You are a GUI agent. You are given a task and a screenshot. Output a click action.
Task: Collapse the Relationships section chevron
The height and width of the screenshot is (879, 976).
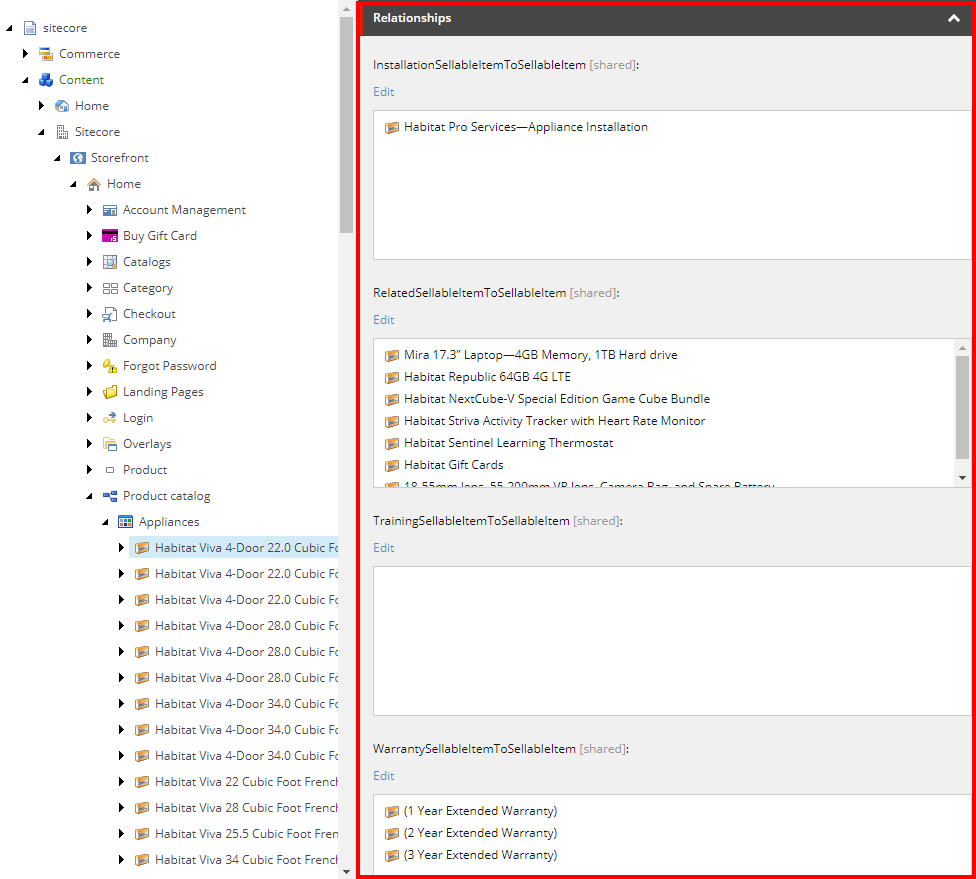[954, 18]
